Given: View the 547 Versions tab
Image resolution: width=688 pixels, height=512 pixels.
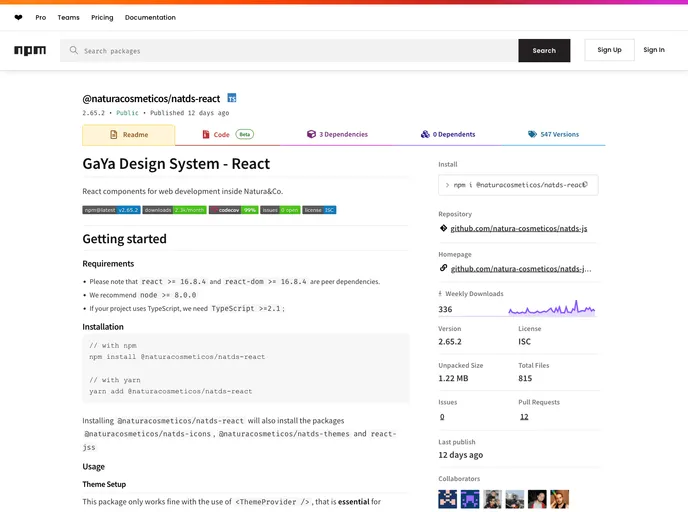Looking at the screenshot, I should 553,134.
